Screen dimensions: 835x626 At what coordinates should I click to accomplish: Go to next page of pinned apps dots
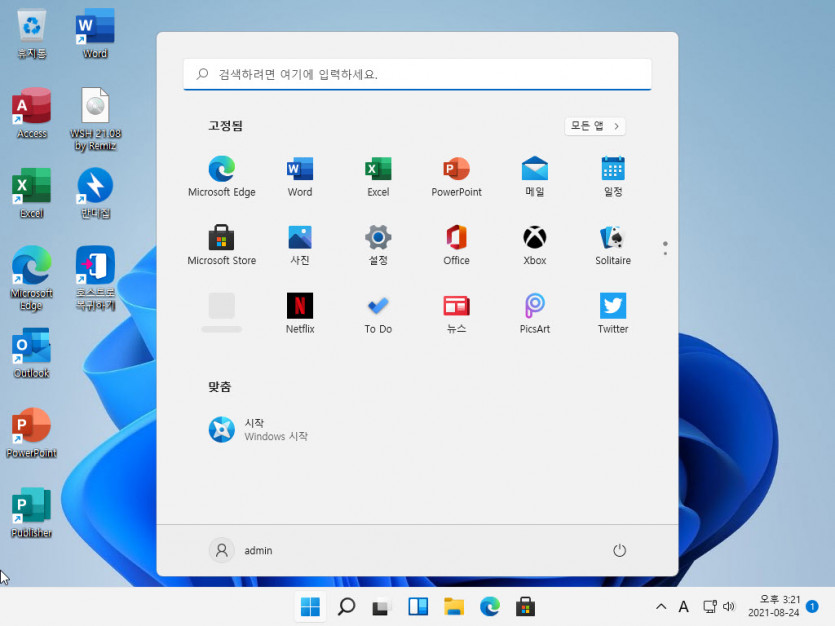(665, 253)
